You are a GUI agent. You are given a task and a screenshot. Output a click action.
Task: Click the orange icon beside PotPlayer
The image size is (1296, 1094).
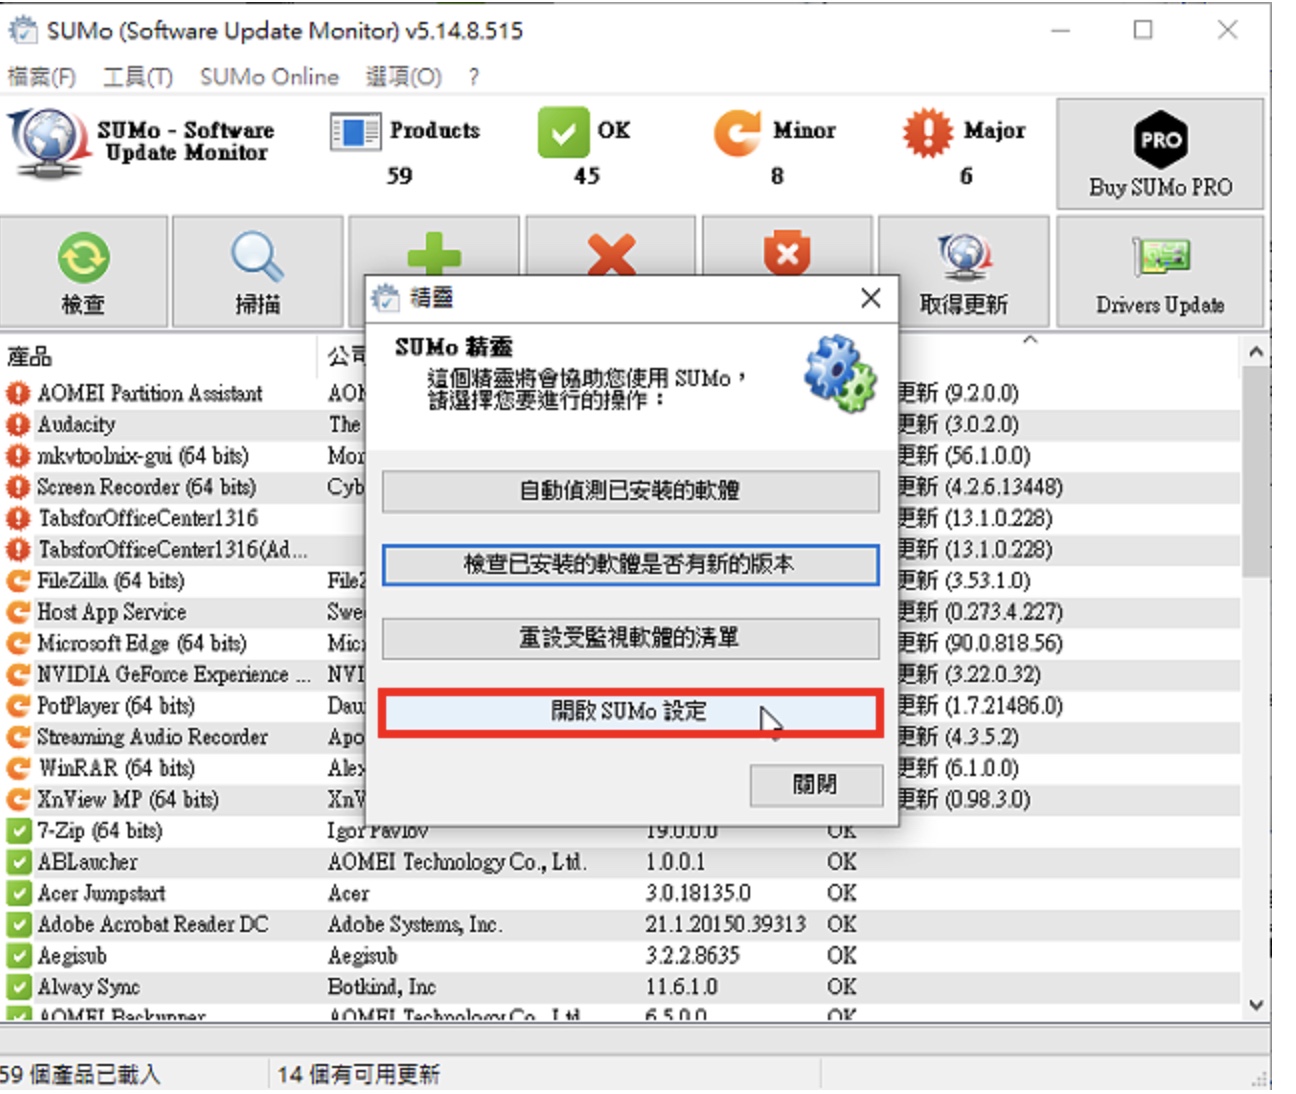(x=18, y=706)
